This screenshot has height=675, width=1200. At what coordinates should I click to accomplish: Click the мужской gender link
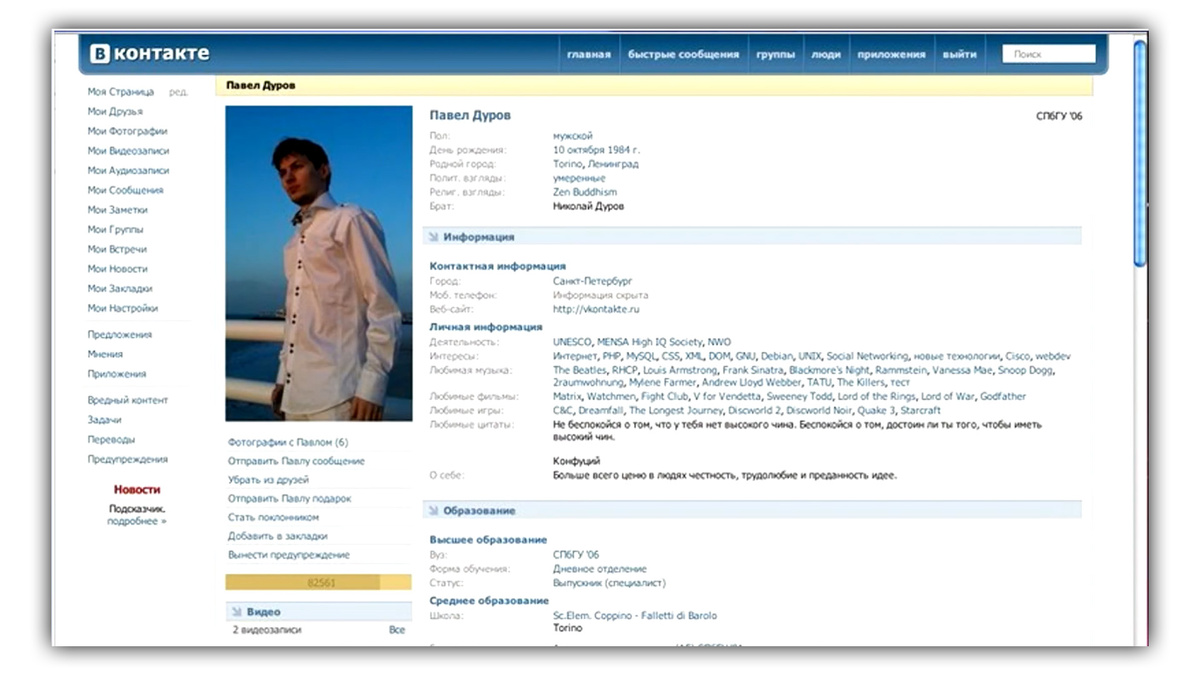coord(573,135)
